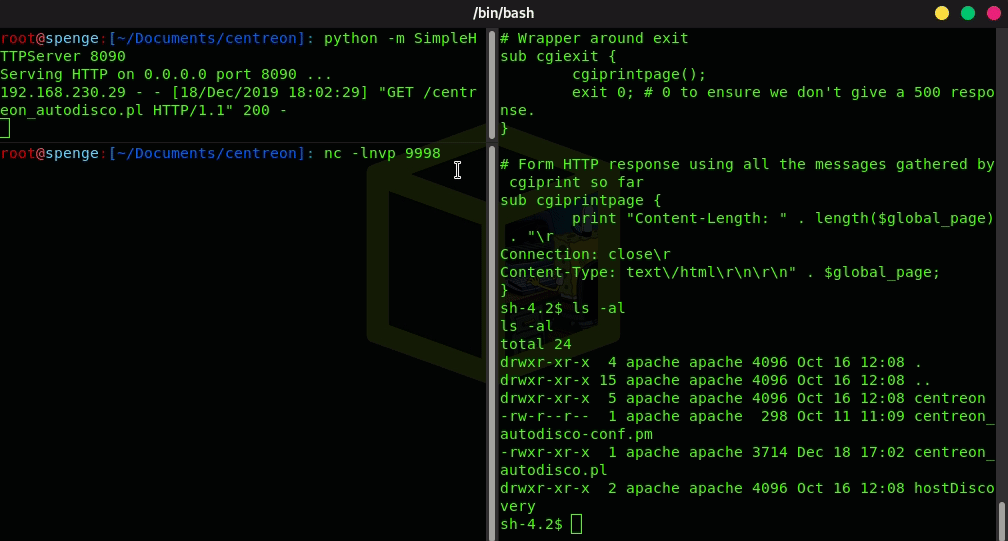The width and height of the screenshot is (1008, 541).
Task: Click the Oct 11 11:09 timestamp
Action: pos(850,416)
